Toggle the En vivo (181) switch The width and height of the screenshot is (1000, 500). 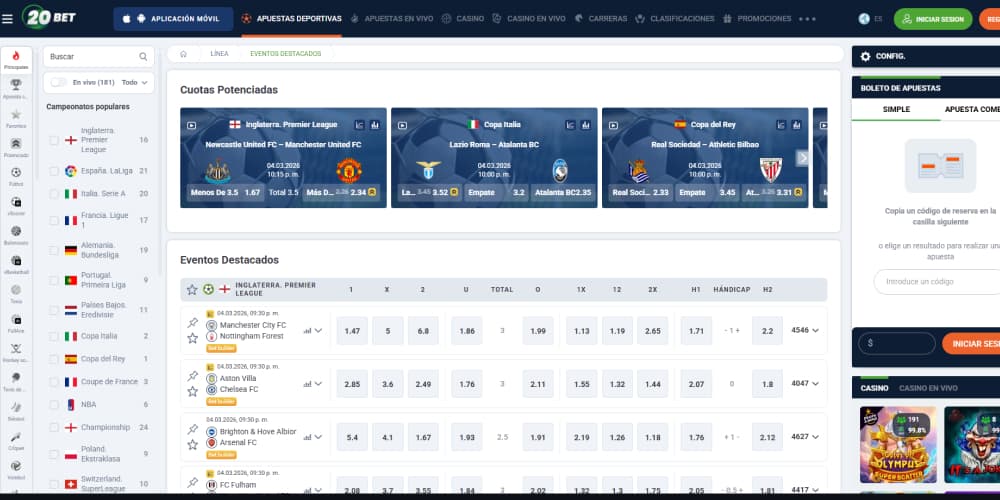tap(59, 83)
